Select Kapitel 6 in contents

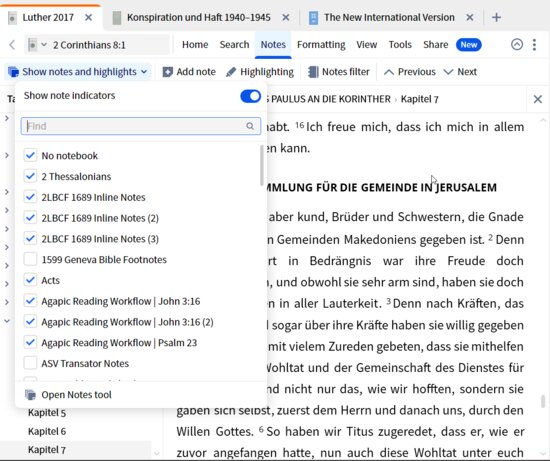coord(47,431)
